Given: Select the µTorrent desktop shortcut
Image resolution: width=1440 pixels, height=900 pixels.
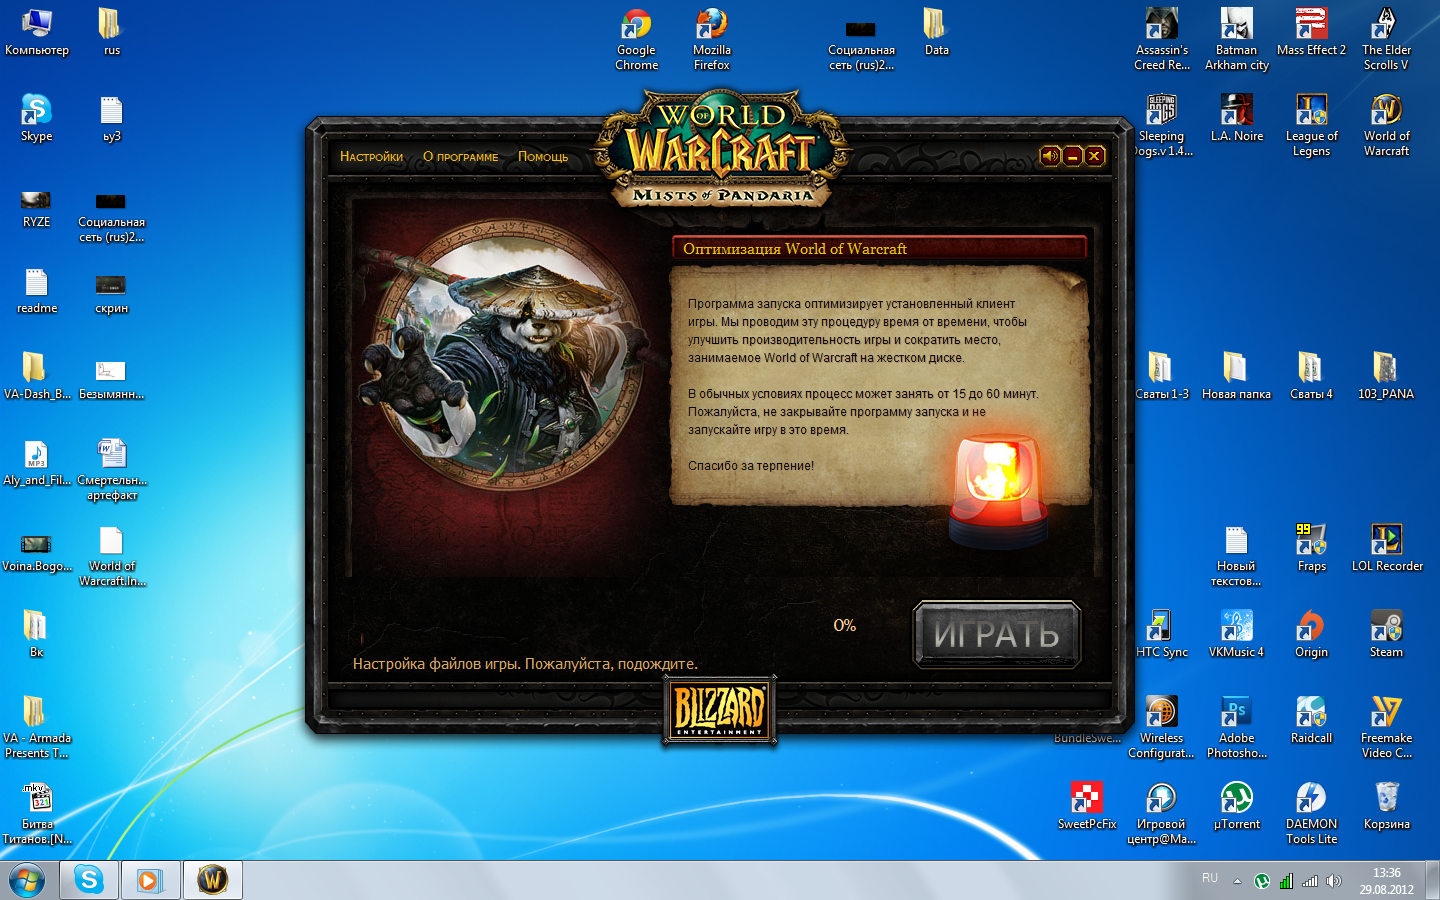Looking at the screenshot, I should click(x=1237, y=807).
